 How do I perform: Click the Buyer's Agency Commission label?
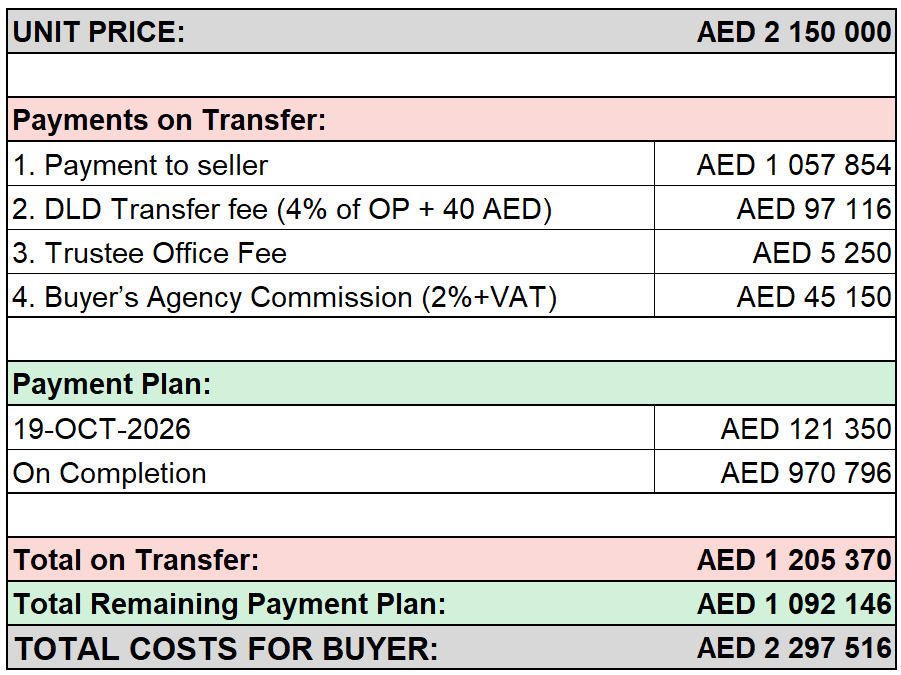pyautogui.click(x=284, y=297)
